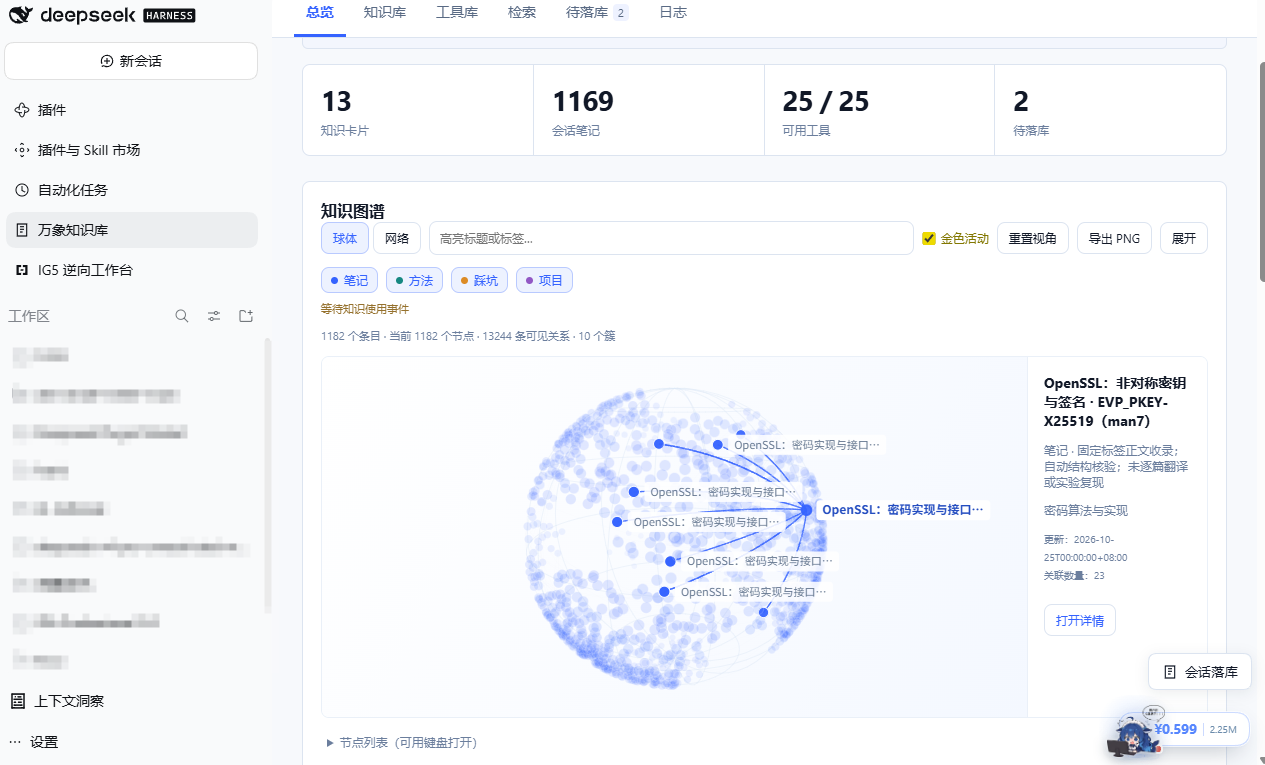This screenshot has width=1265, height=765.
Task: Toggle the 方法 filter chip
Action: point(414,281)
